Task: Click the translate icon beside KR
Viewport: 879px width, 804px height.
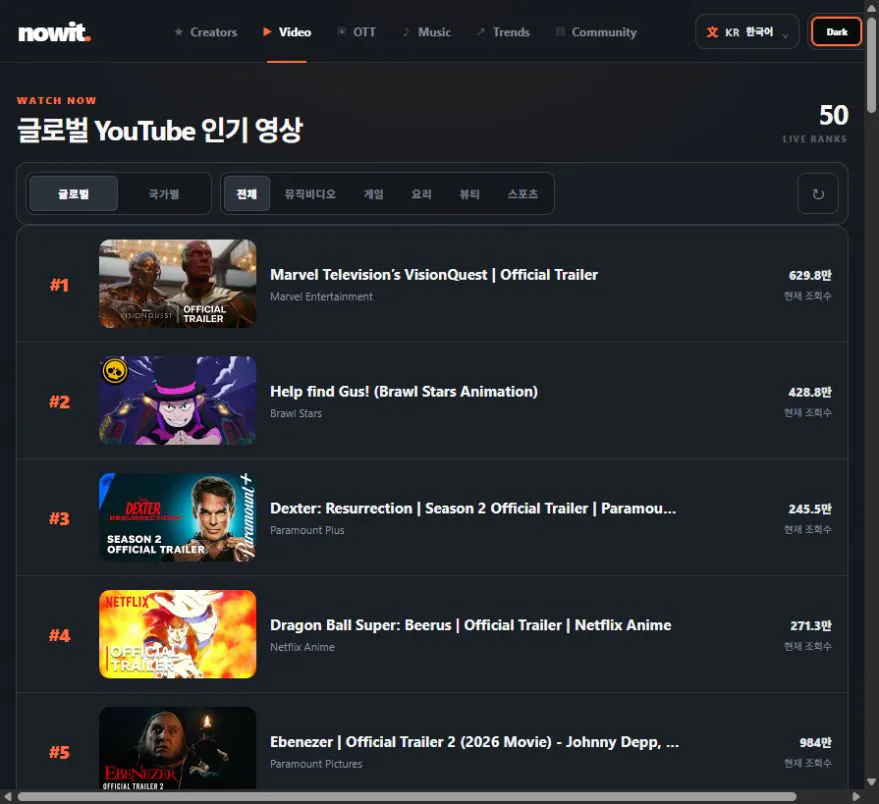Action: pyautogui.click(x=712, y=32)
